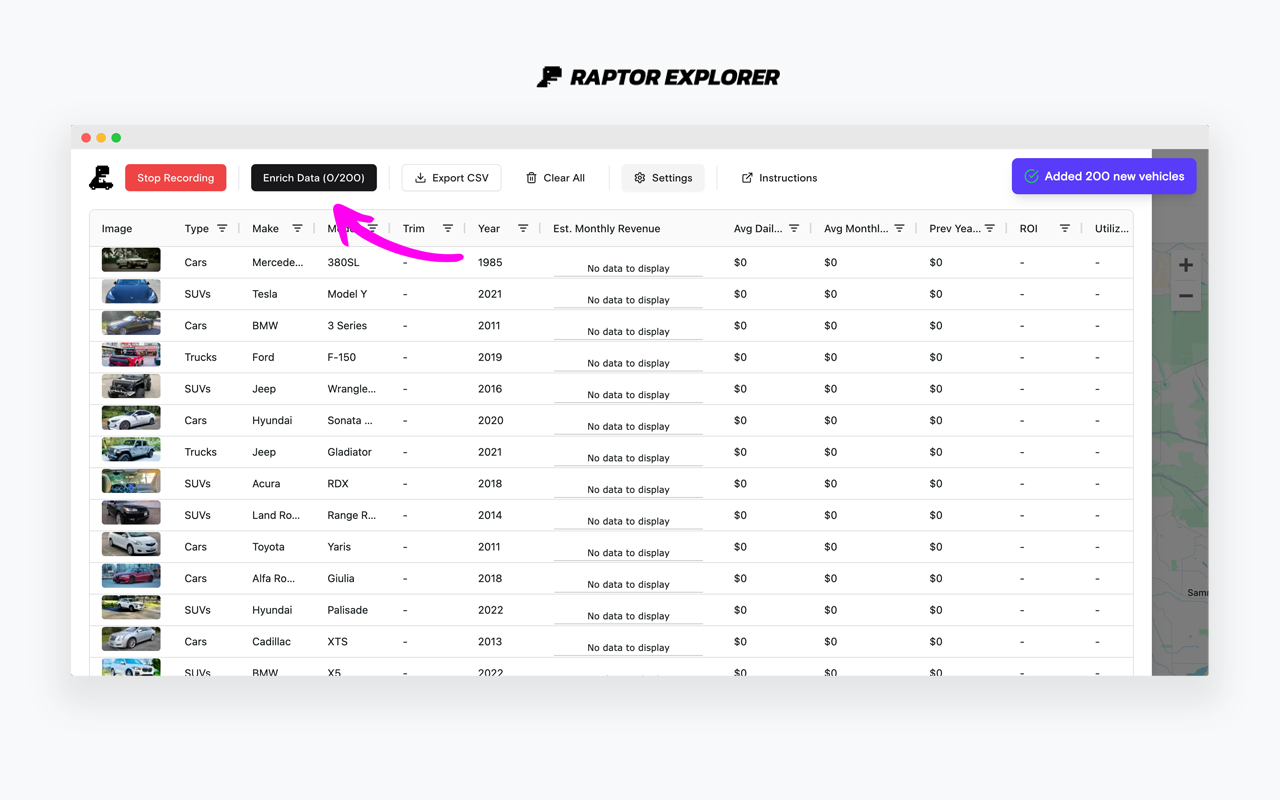Click the map zoom in plus icon
1280x800 pixels.
[x=1186, y=265]
